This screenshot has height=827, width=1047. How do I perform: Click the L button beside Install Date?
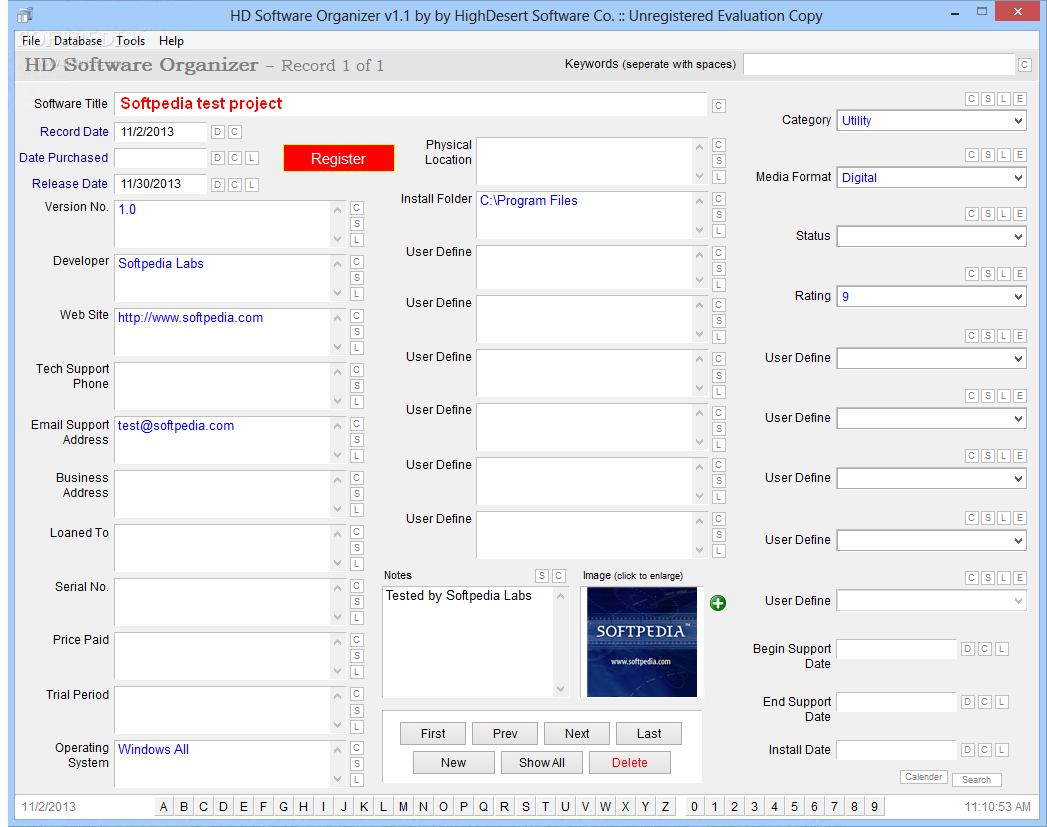1001,750
